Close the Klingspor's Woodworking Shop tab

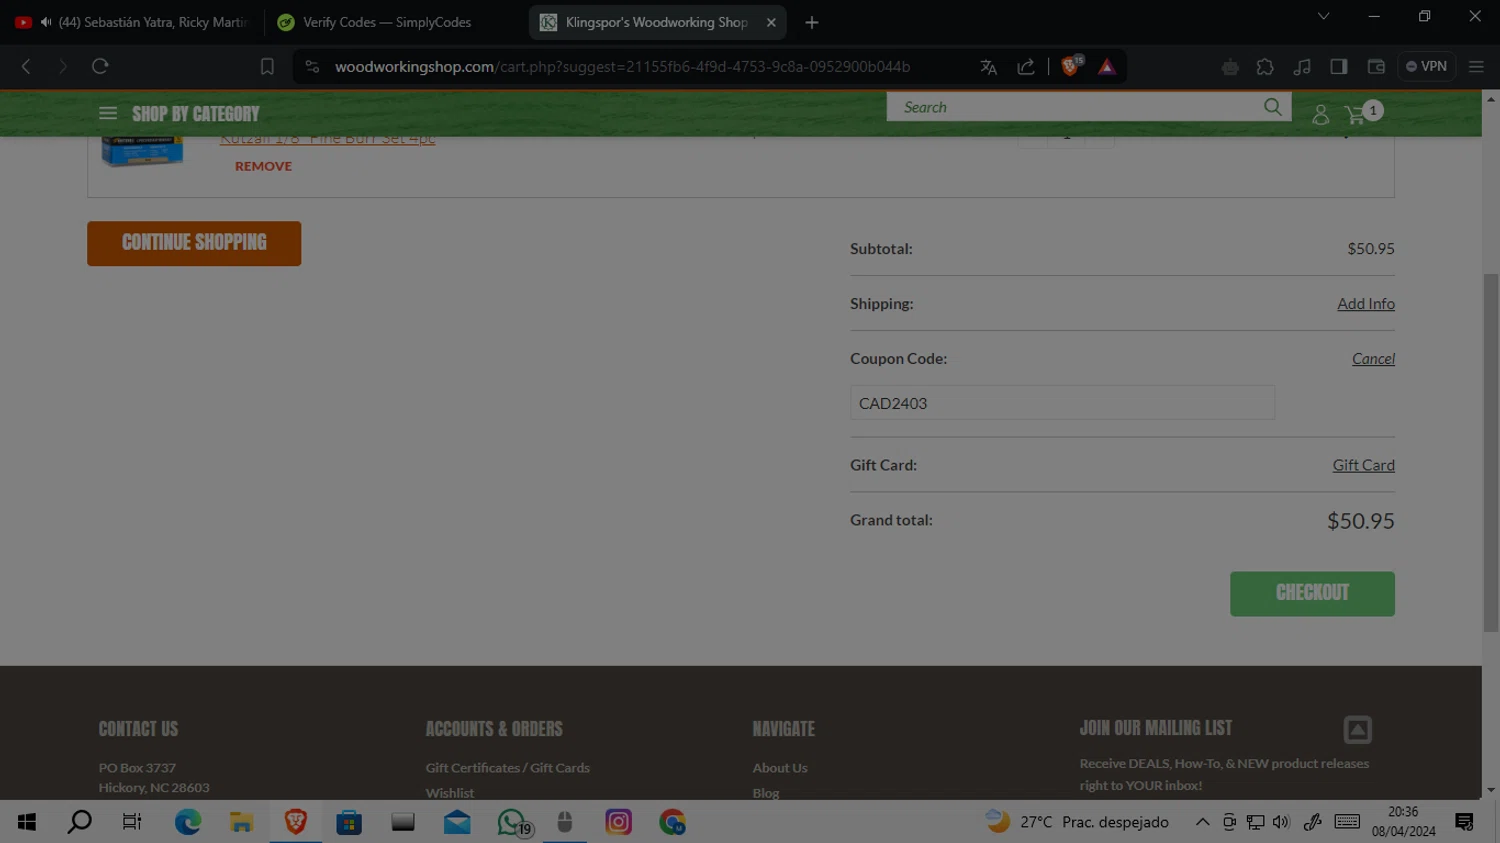tap(771, 22)
